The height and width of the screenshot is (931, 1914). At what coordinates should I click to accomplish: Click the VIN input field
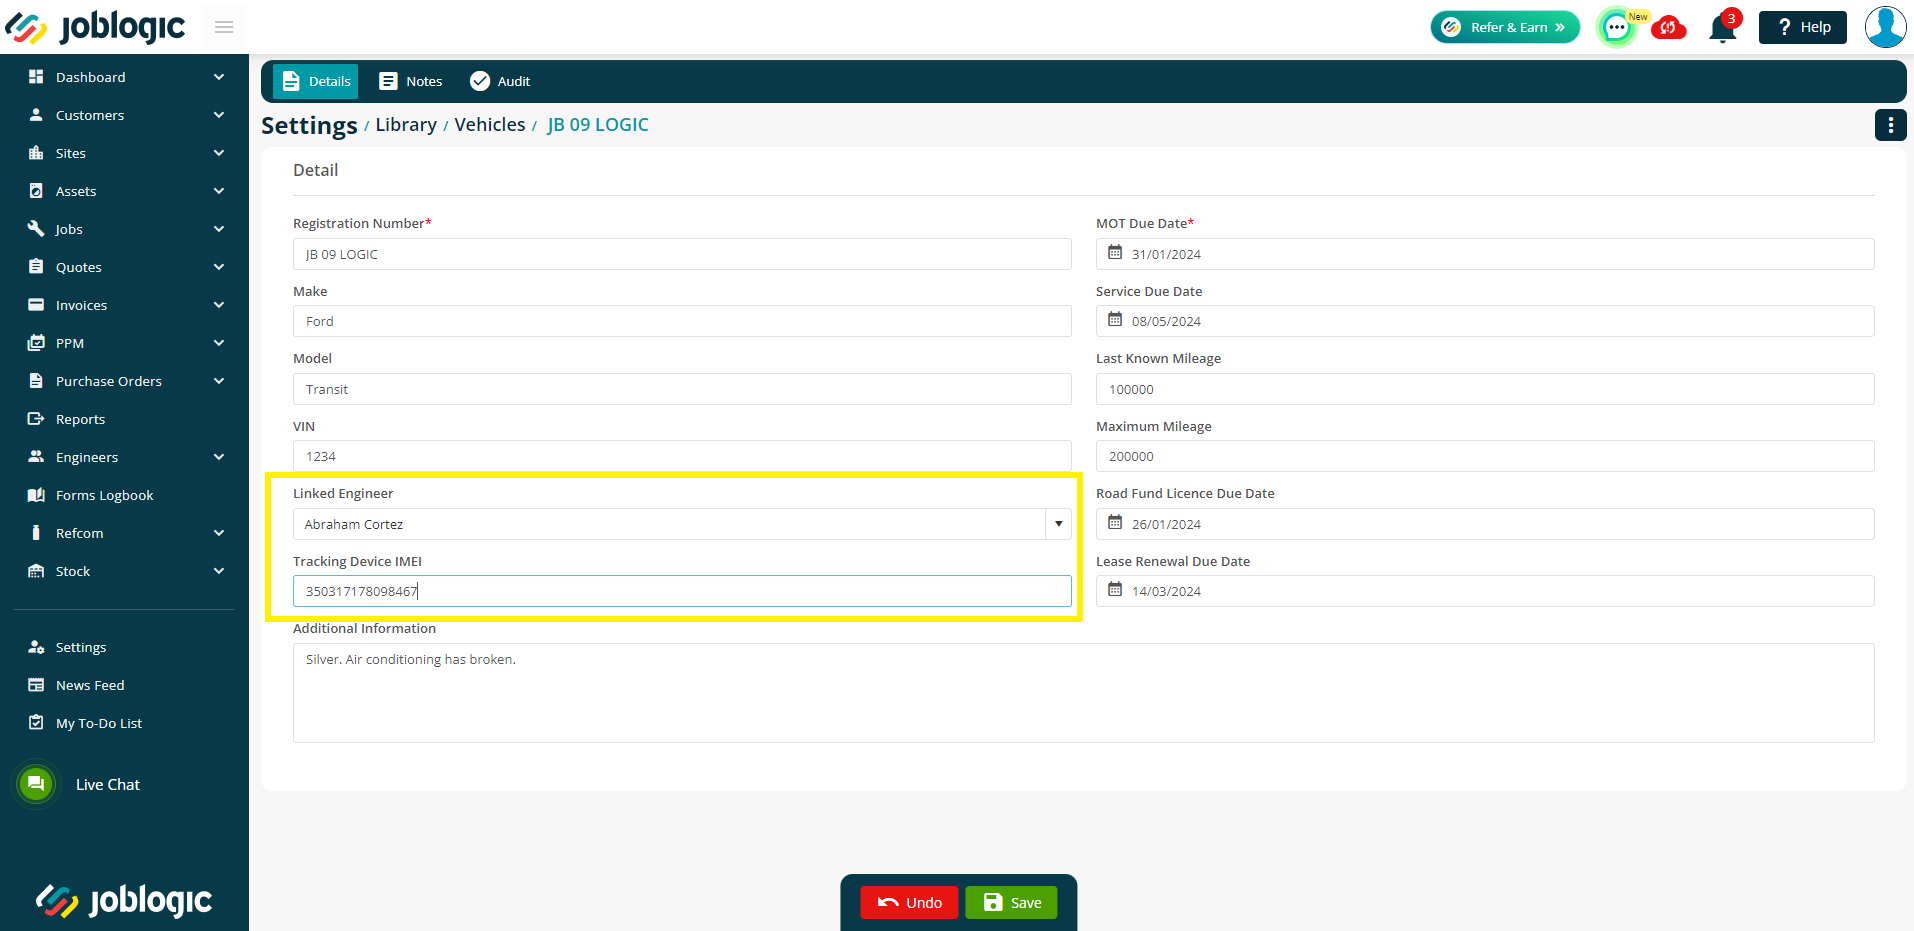(682, 456)
